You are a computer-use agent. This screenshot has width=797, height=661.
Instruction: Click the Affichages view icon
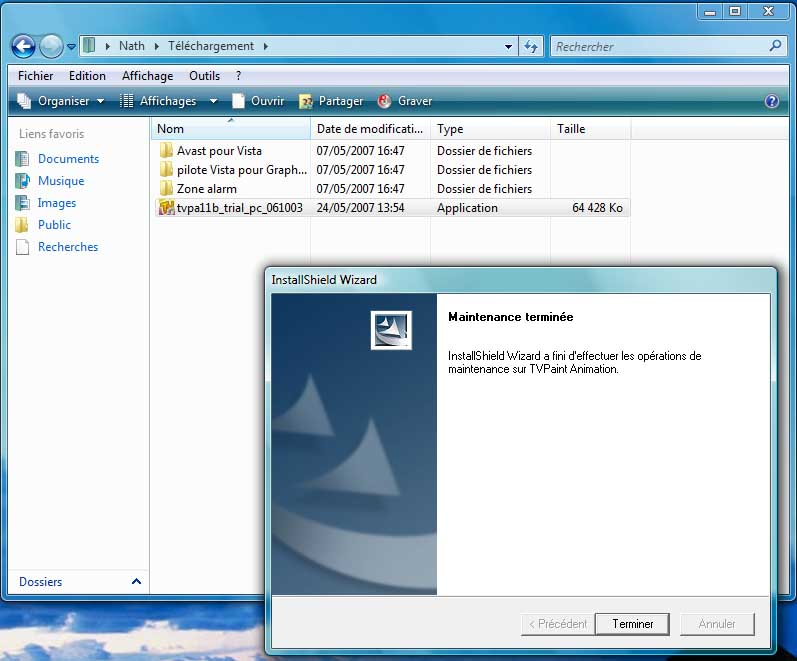tap(126, 101)
